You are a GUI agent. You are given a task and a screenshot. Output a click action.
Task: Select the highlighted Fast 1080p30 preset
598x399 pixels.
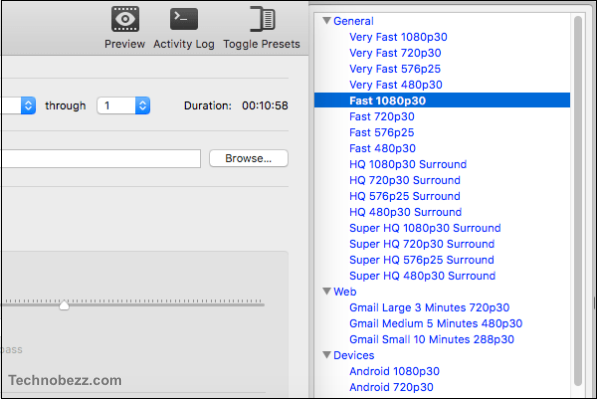point(442,101)
